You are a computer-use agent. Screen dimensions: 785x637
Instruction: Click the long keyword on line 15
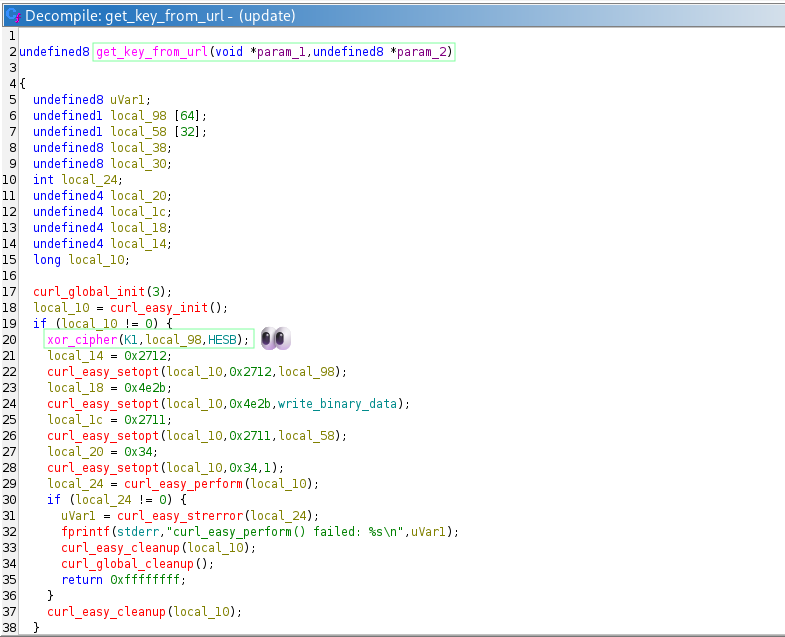click(x=47, y=260)
